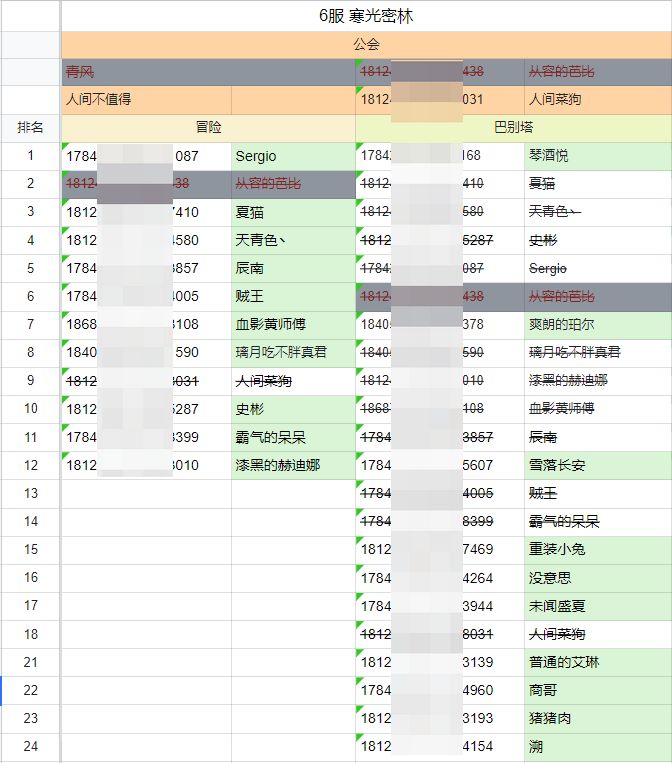Select '史彬' in the 冒险 column
Viewport: 672px width, 763px height.
(x=293, y=409)
